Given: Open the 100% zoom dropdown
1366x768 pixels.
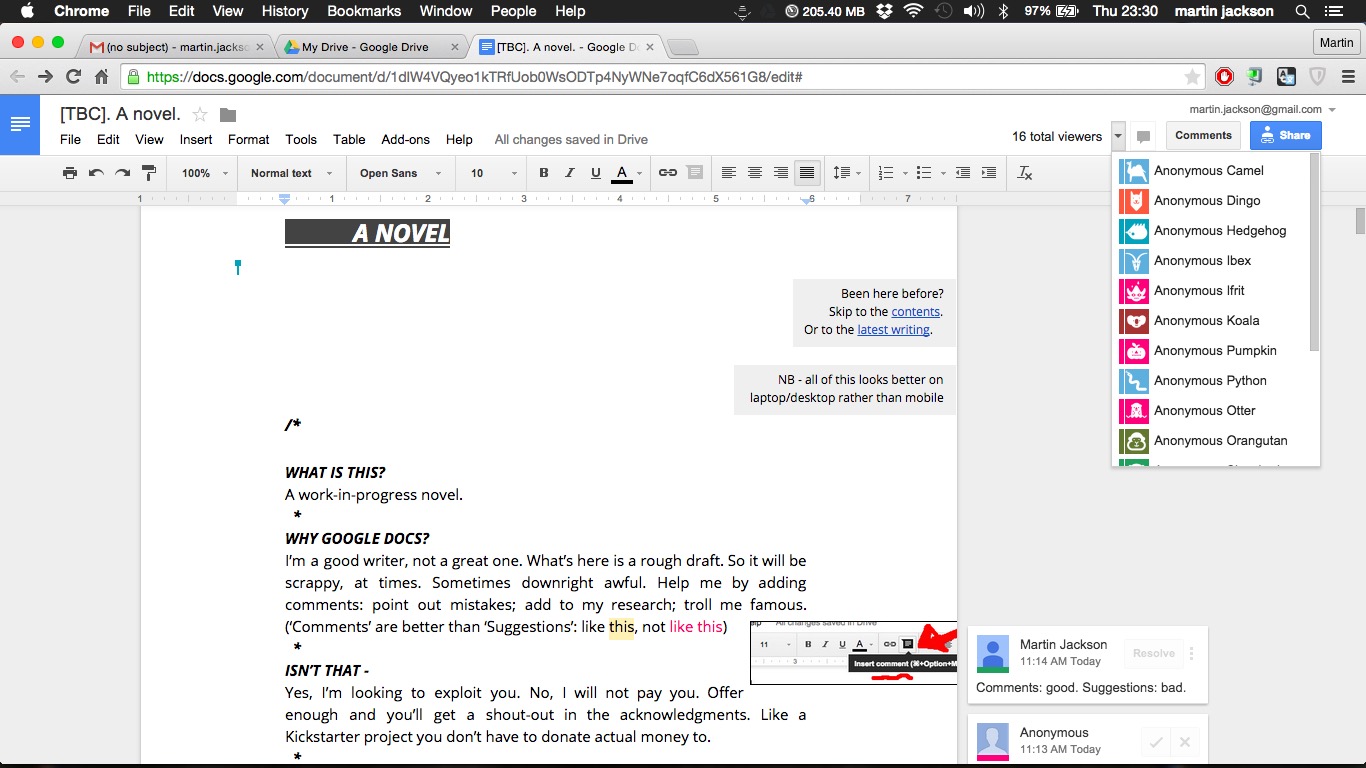Looking at the screenshot, I should point(205,173).
